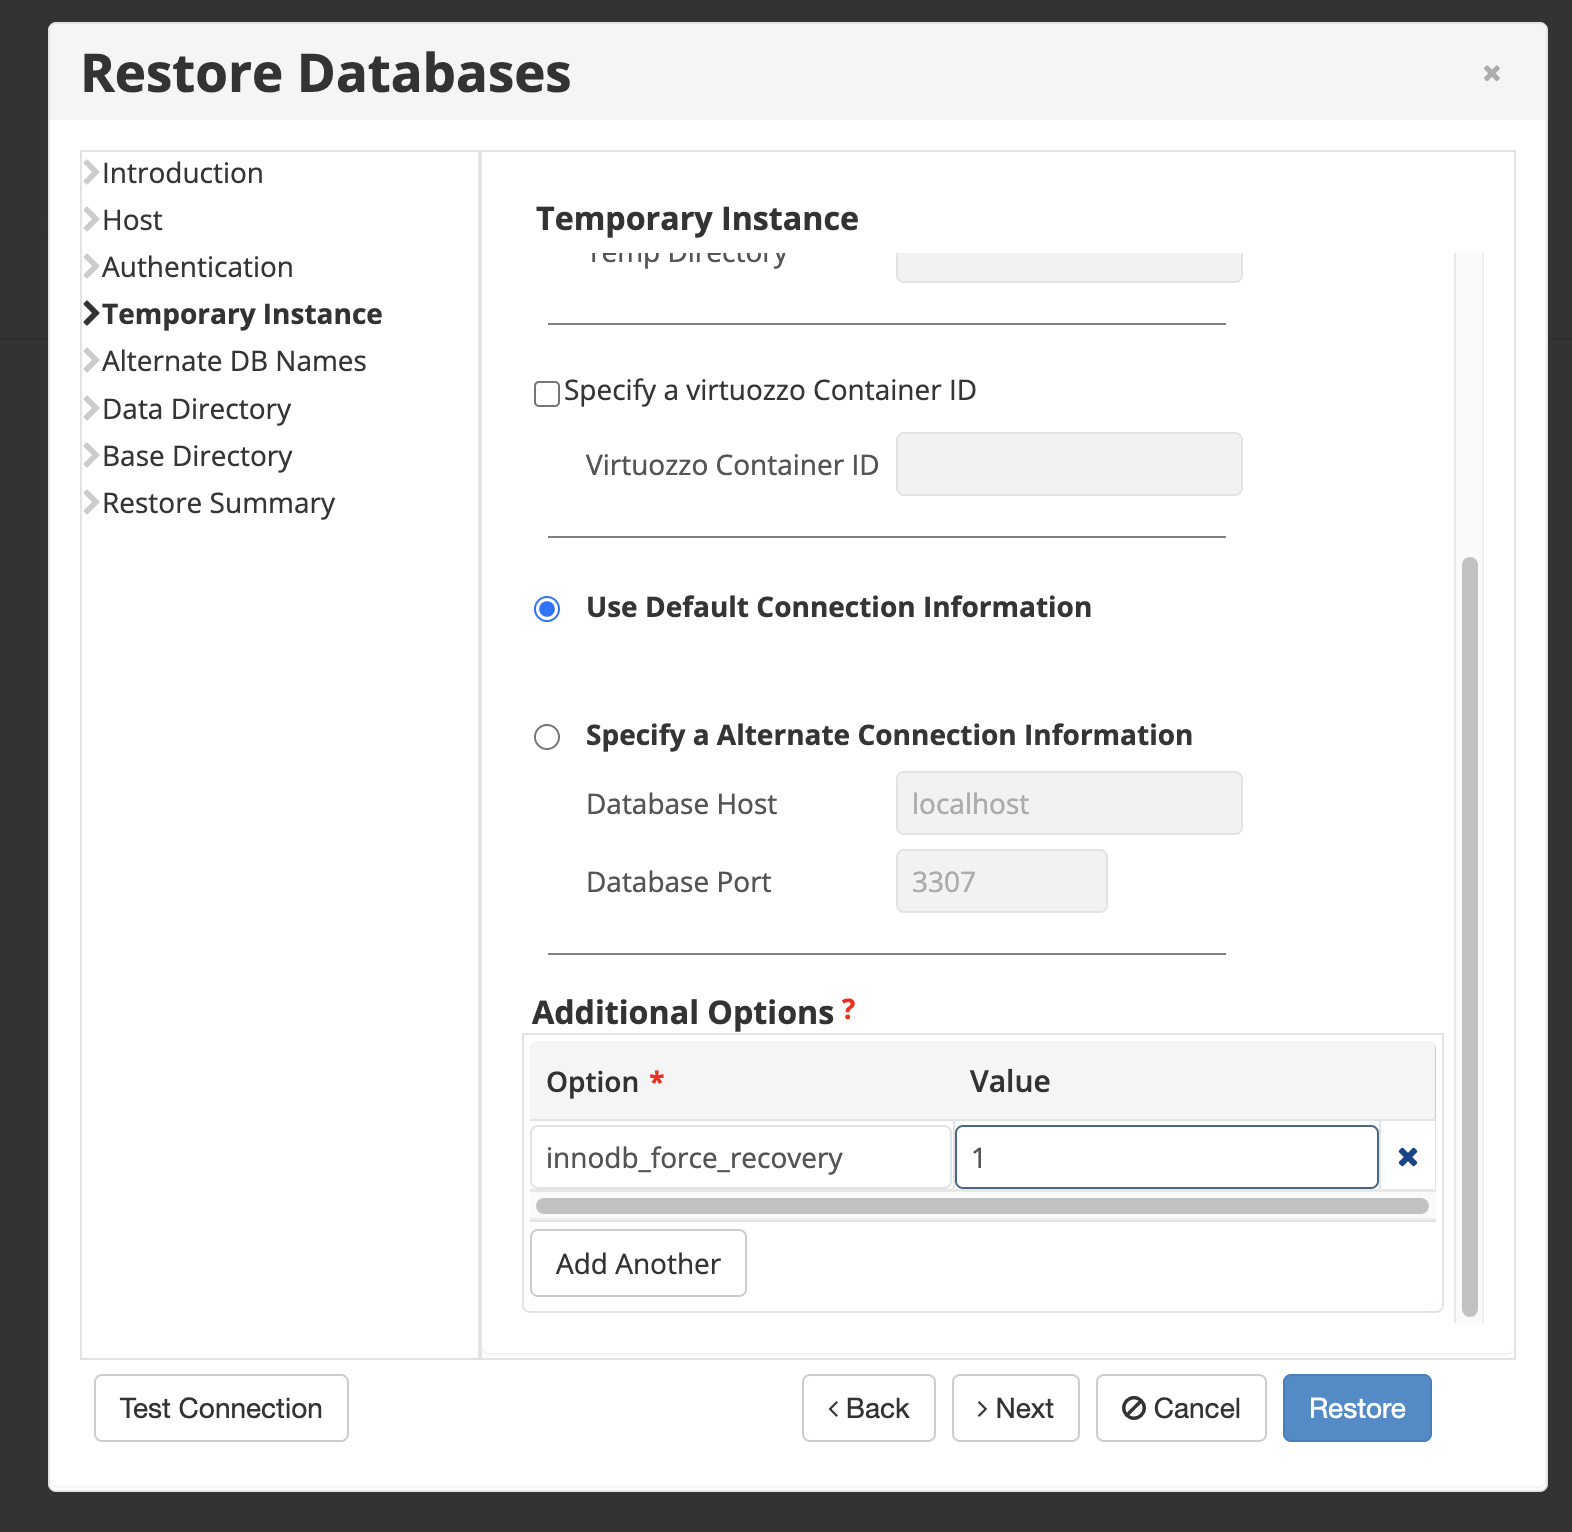The image size is (1572, 1532).
Task: Click the chevron beside Introduction step
Action: coord(91,173)
